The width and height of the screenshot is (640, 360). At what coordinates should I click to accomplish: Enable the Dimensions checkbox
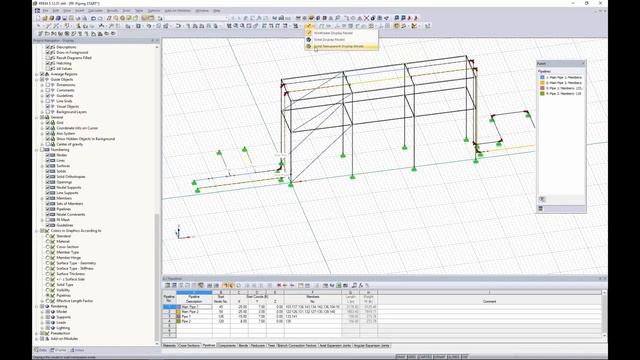(47, 85)
